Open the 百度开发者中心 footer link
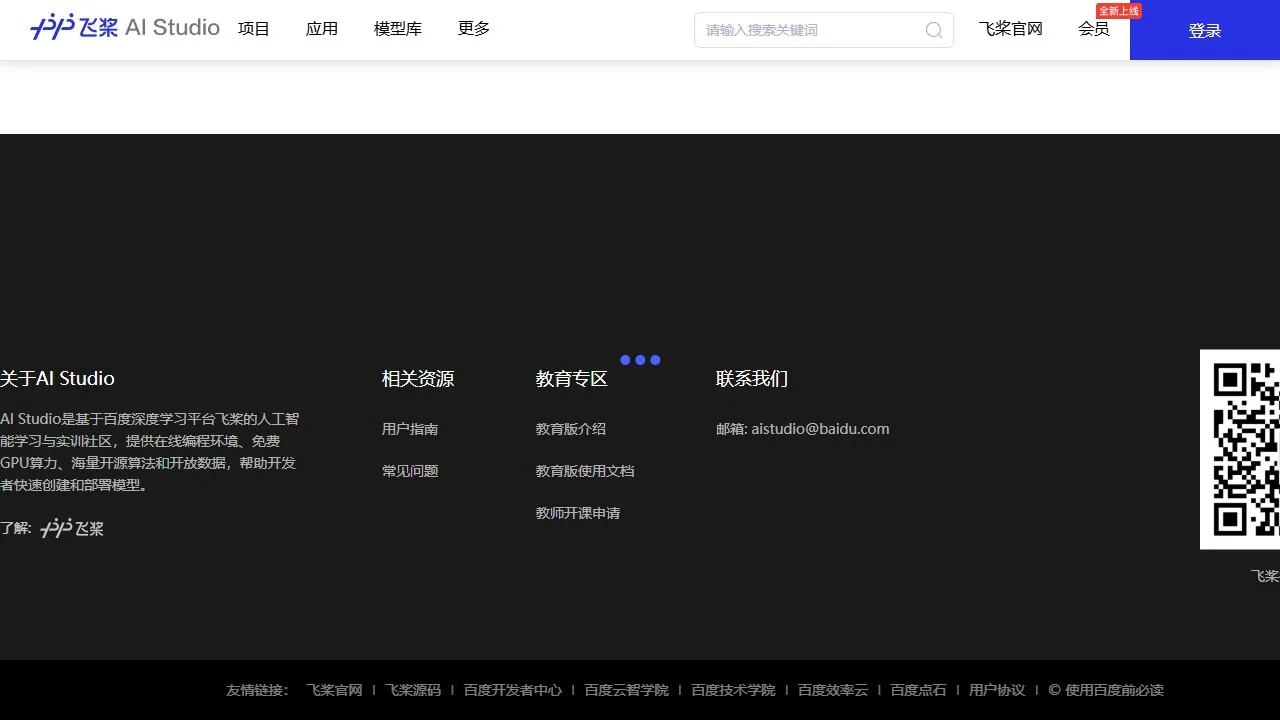Viewport: 1280px width, 720px height. [513, 690]
